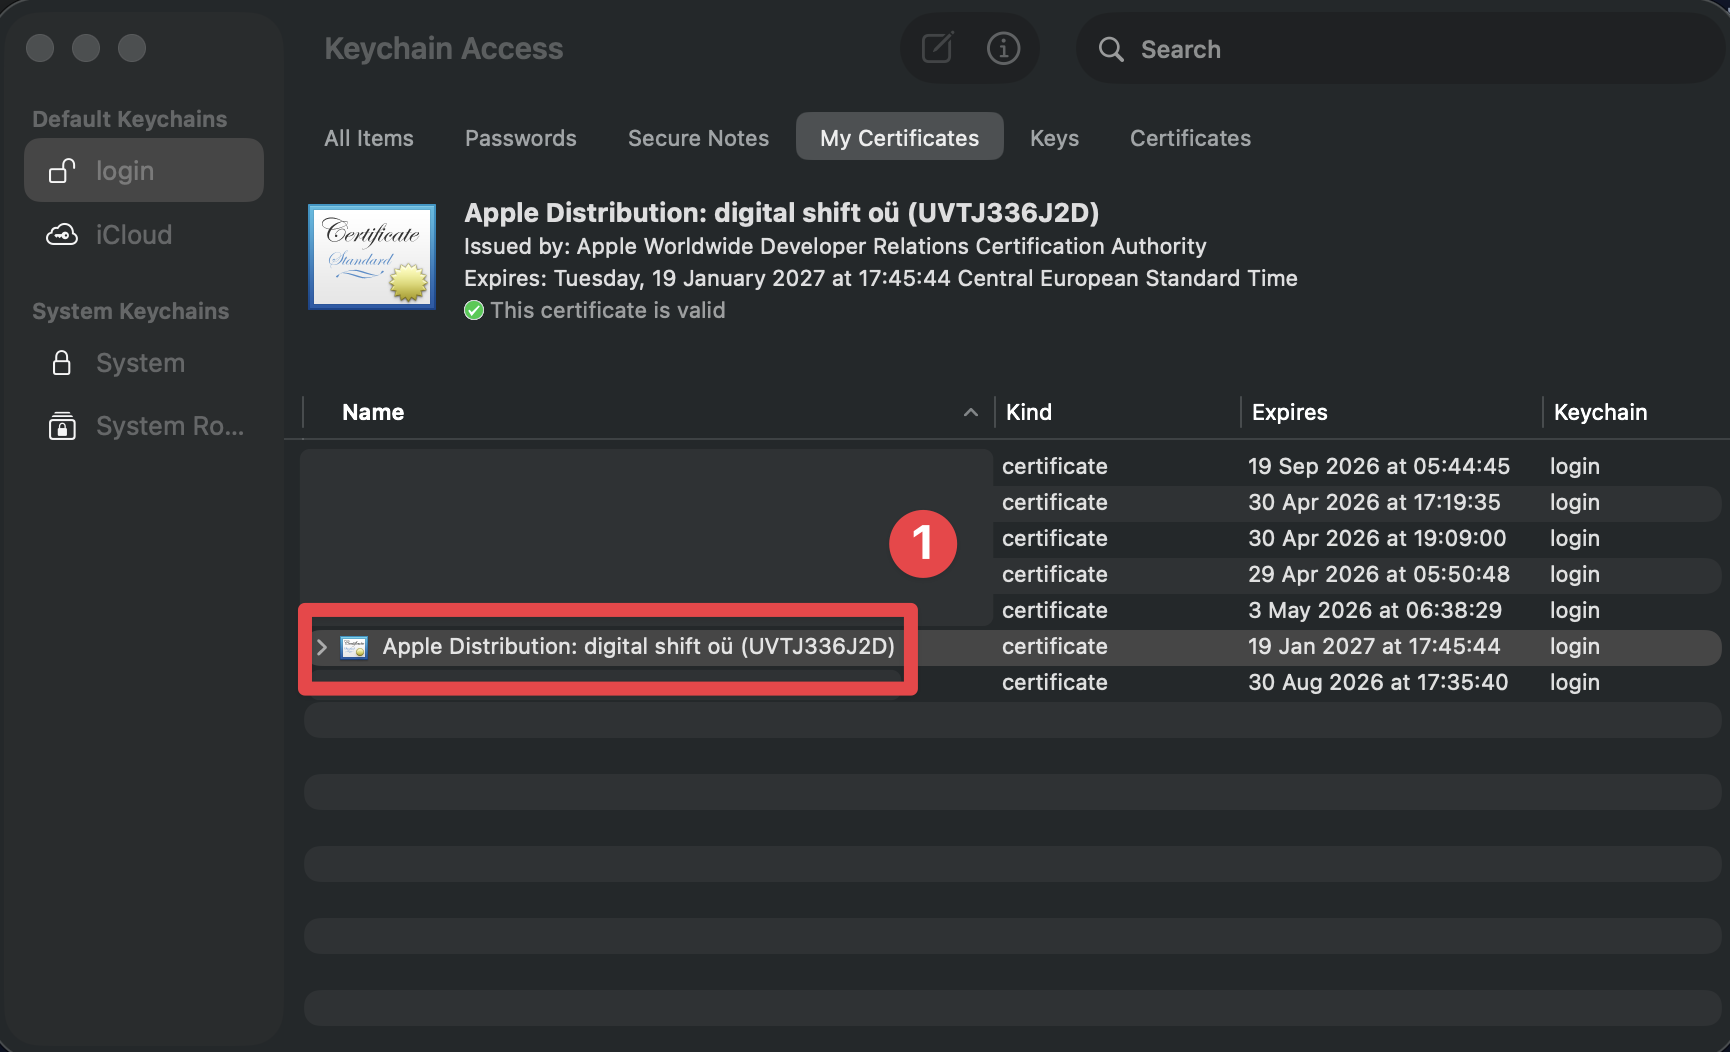Open the Keys tab
This screenshot has width=1730, height=1052.
[x=1053, y=138]
